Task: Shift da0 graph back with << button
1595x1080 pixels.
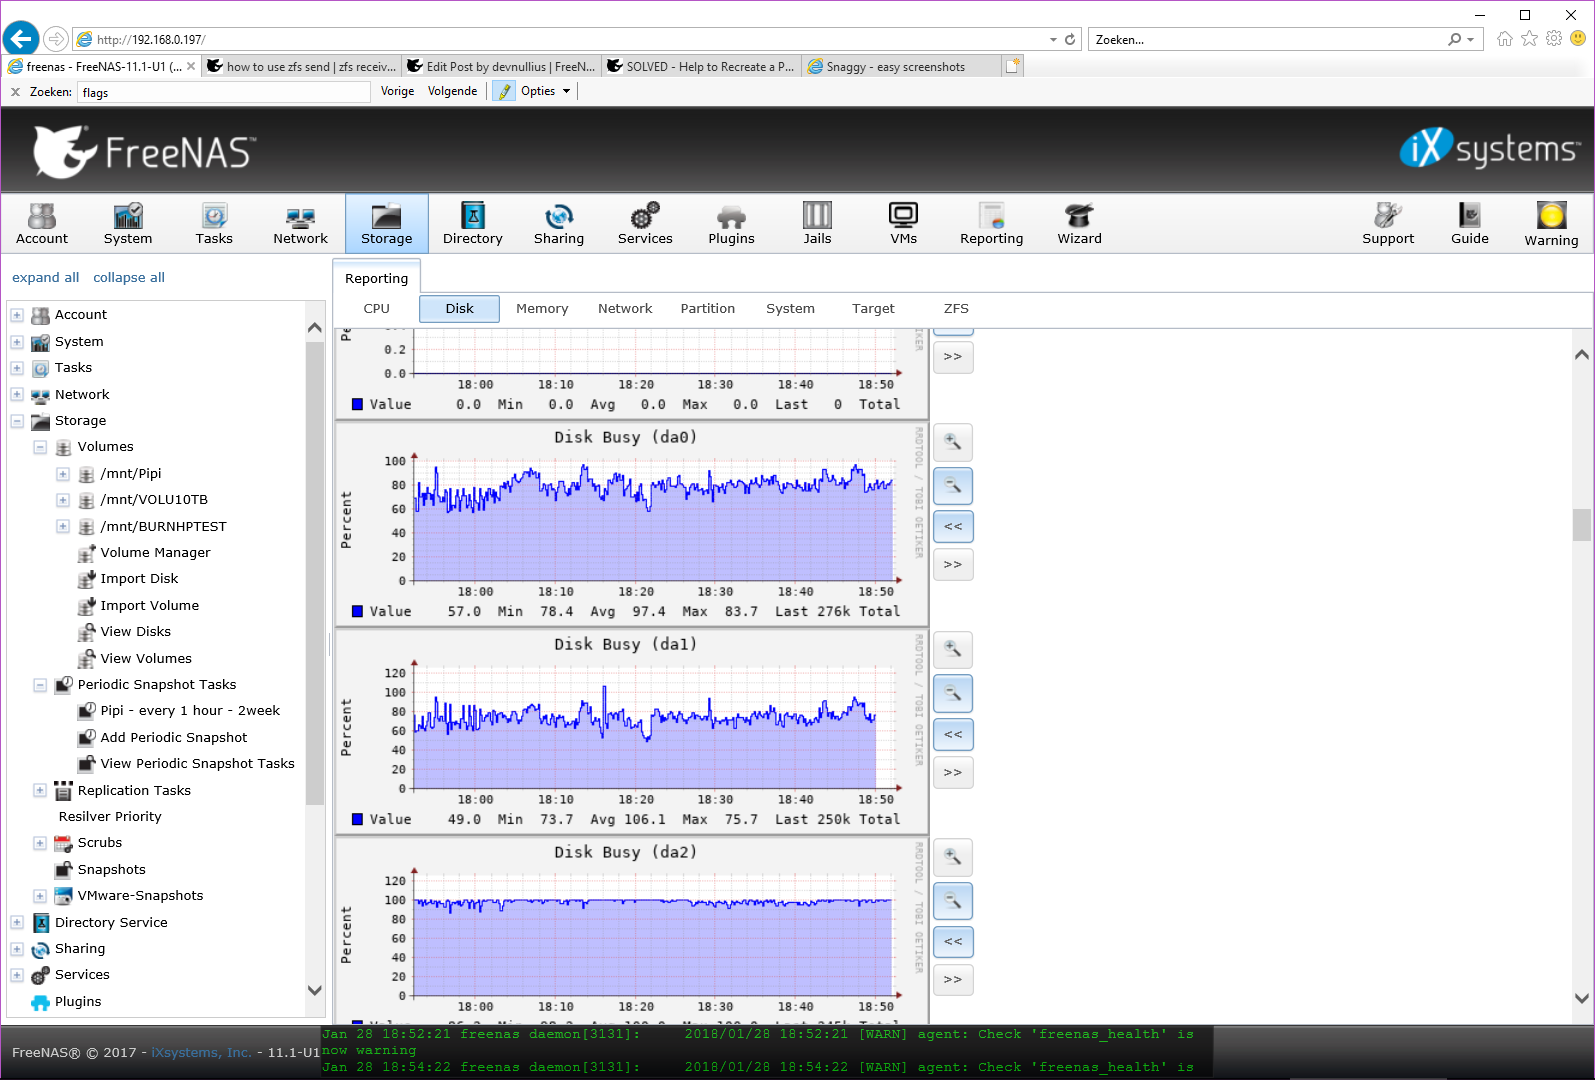Action: [953, 527]
